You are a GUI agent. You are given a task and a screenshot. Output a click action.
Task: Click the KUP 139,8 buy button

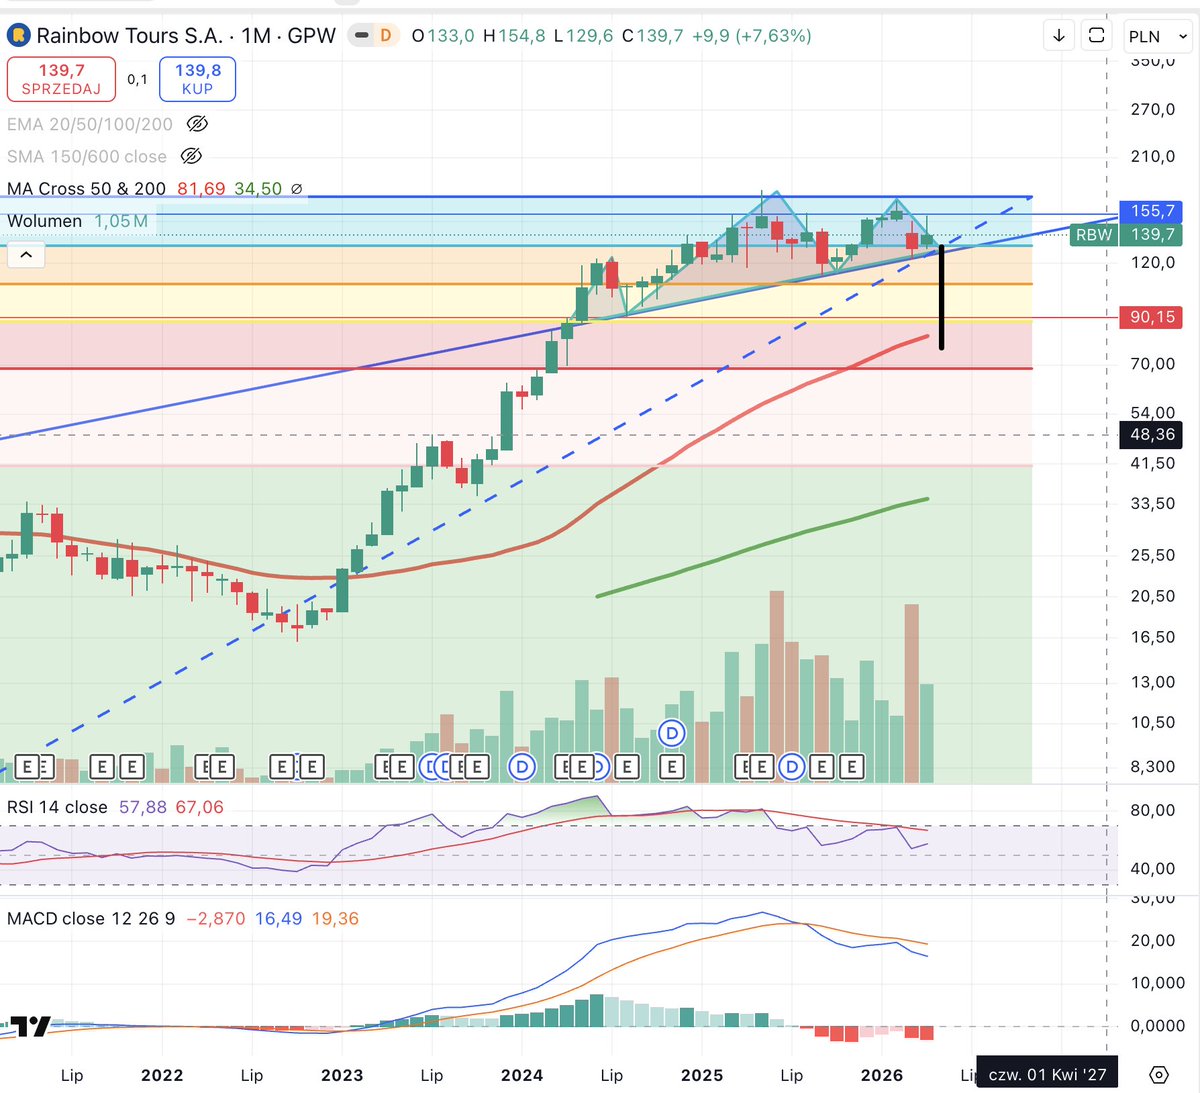(x=198, y=79)
